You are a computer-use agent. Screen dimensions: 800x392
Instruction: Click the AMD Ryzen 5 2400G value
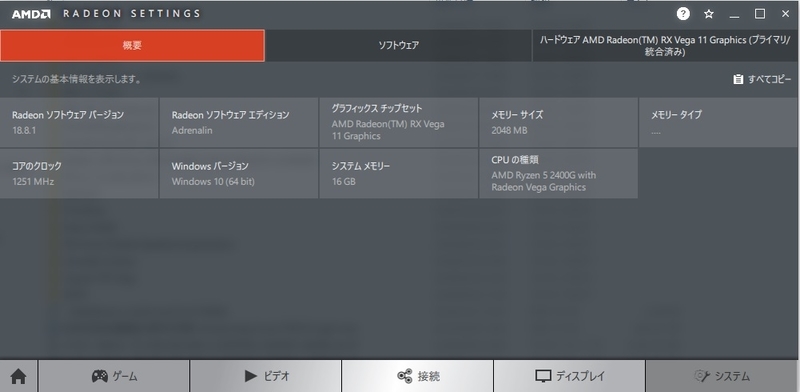[x=544, y=181]
